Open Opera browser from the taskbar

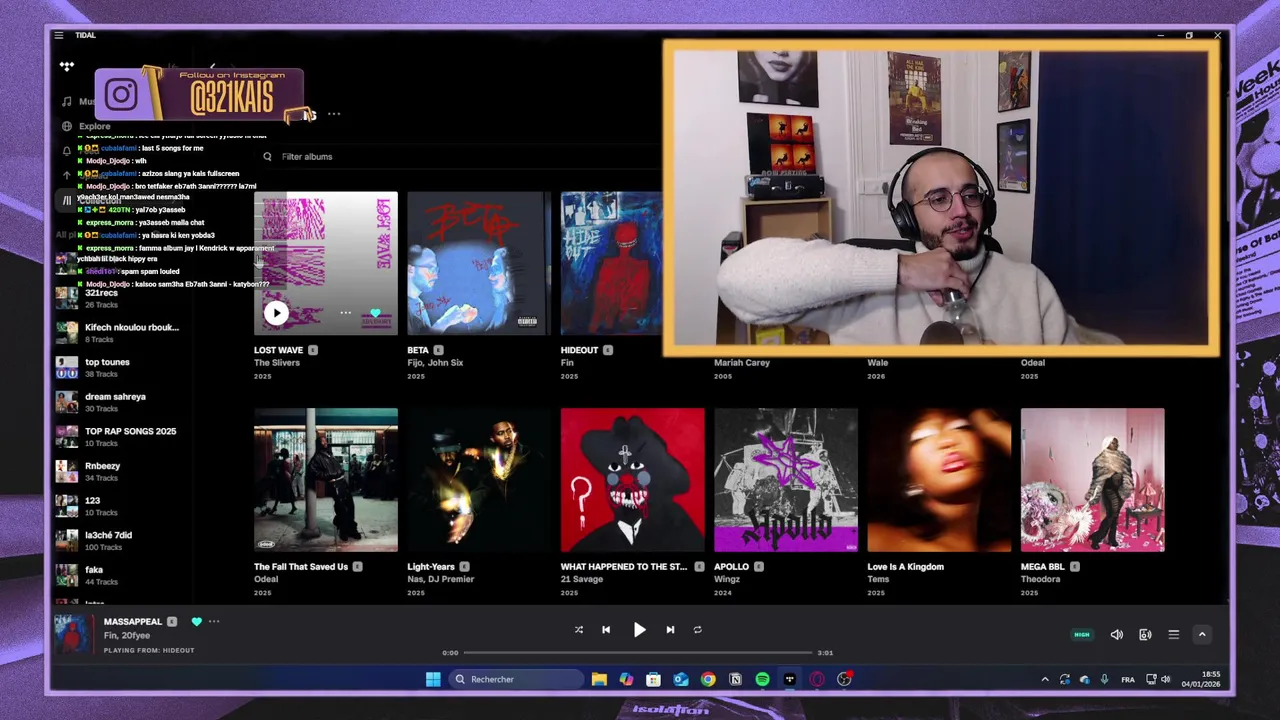pyautogui.click(x=817, y=680)
